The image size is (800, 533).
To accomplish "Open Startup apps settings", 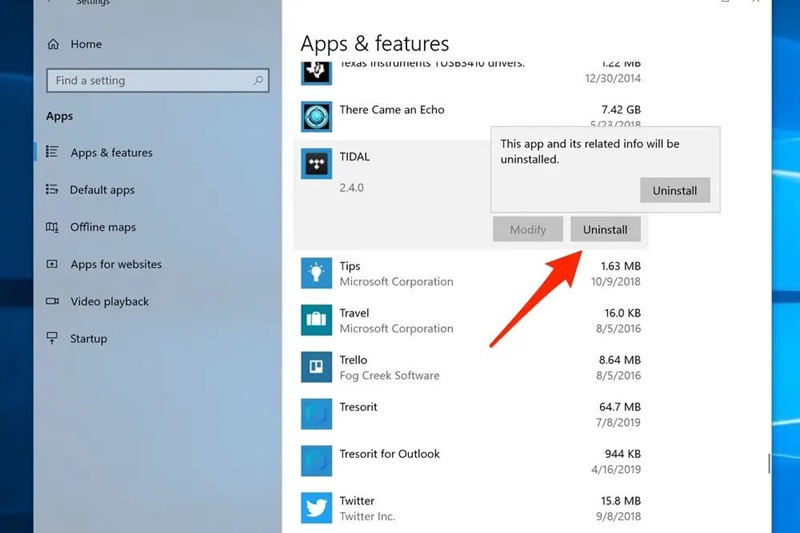I will (x=88, y=338).
